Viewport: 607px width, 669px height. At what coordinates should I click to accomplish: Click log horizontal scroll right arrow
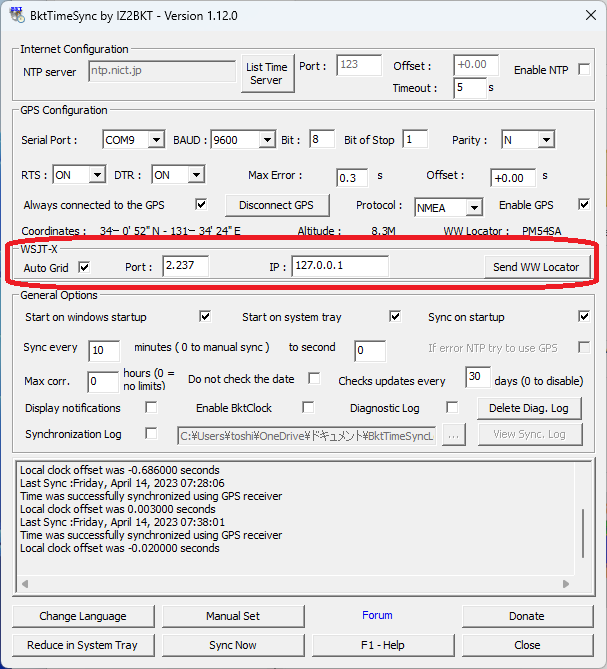click(566, 584)
